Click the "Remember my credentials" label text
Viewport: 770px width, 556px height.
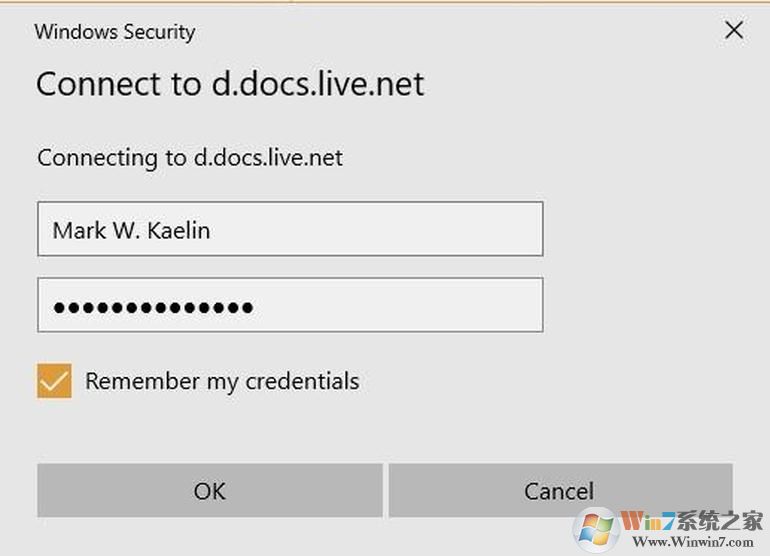(x=221, y=381)
